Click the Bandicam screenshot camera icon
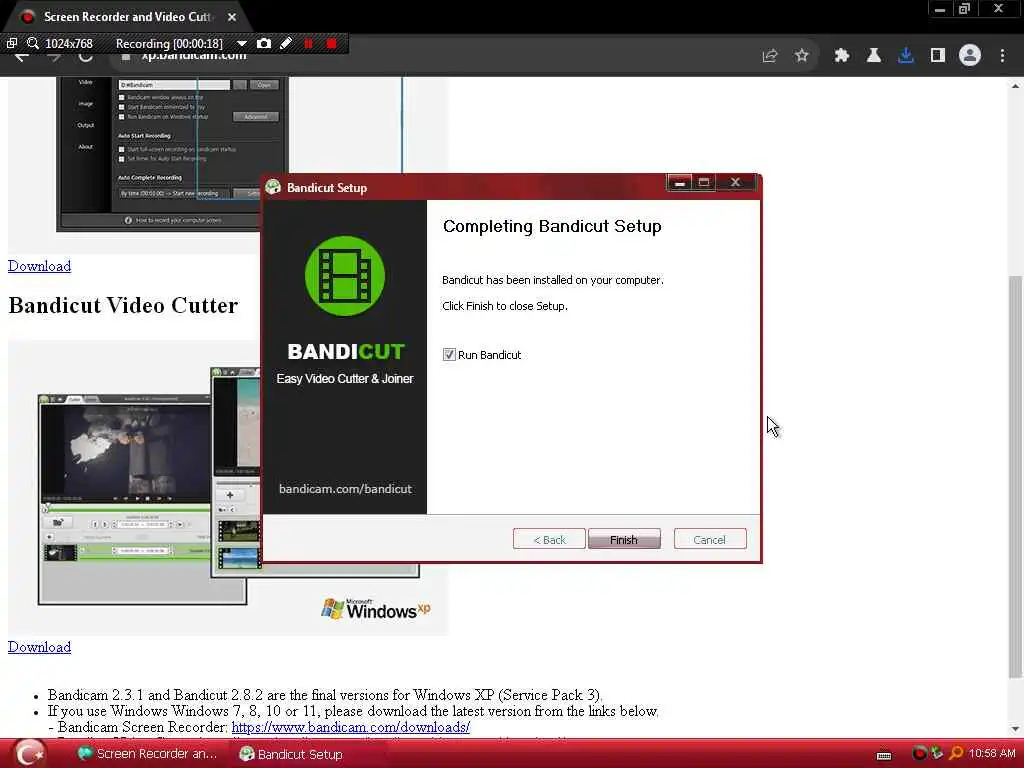The image size is (1024, 768). (264, 43)
